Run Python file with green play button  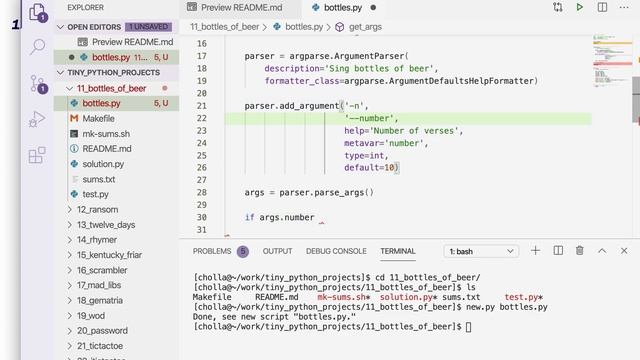pos(580,7)
